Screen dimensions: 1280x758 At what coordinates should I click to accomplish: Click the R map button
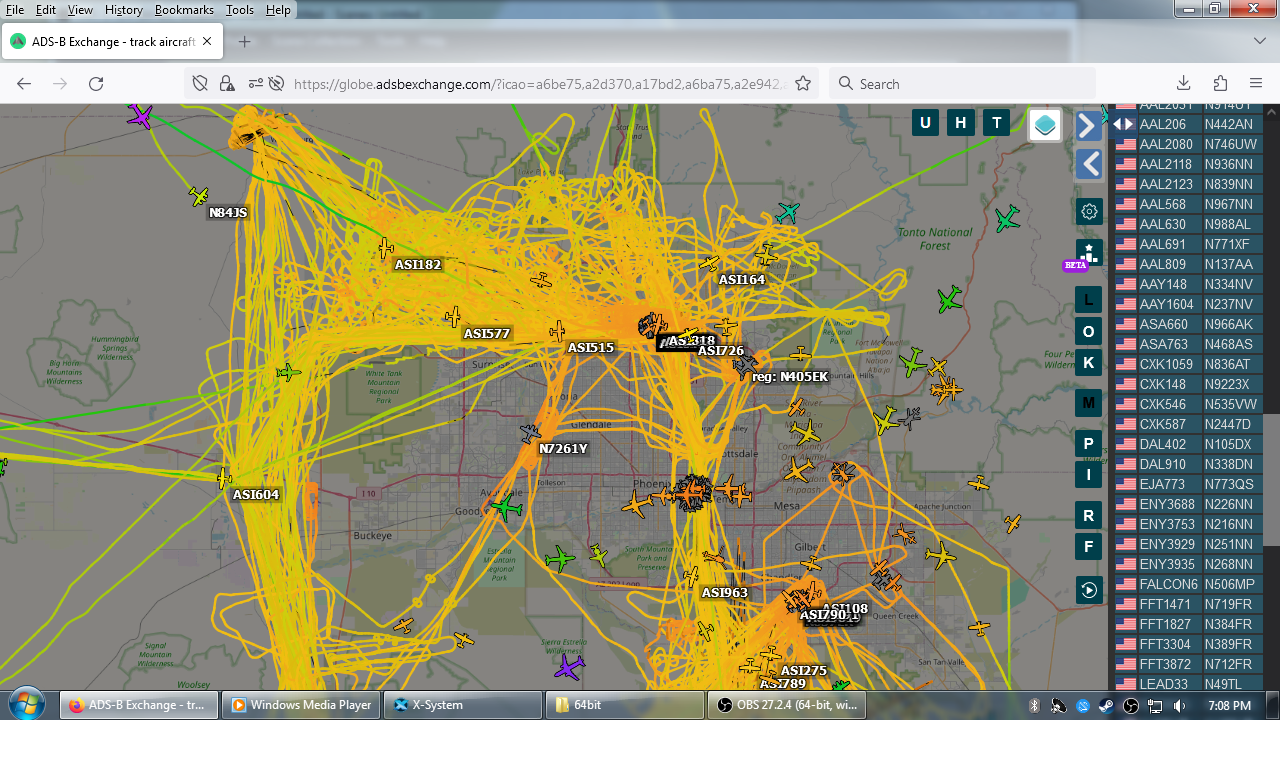tap(1089, 515)
